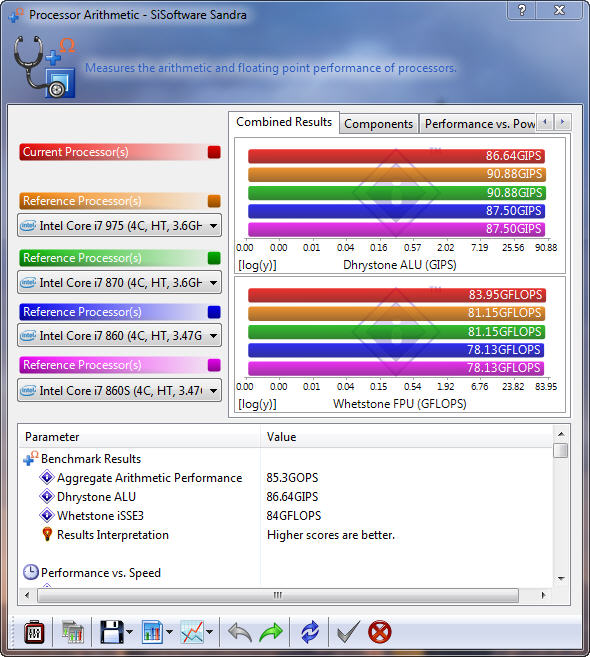
Task: Click the Intel logo in the Core i7 975 dropdown
Action: (28, 226)
